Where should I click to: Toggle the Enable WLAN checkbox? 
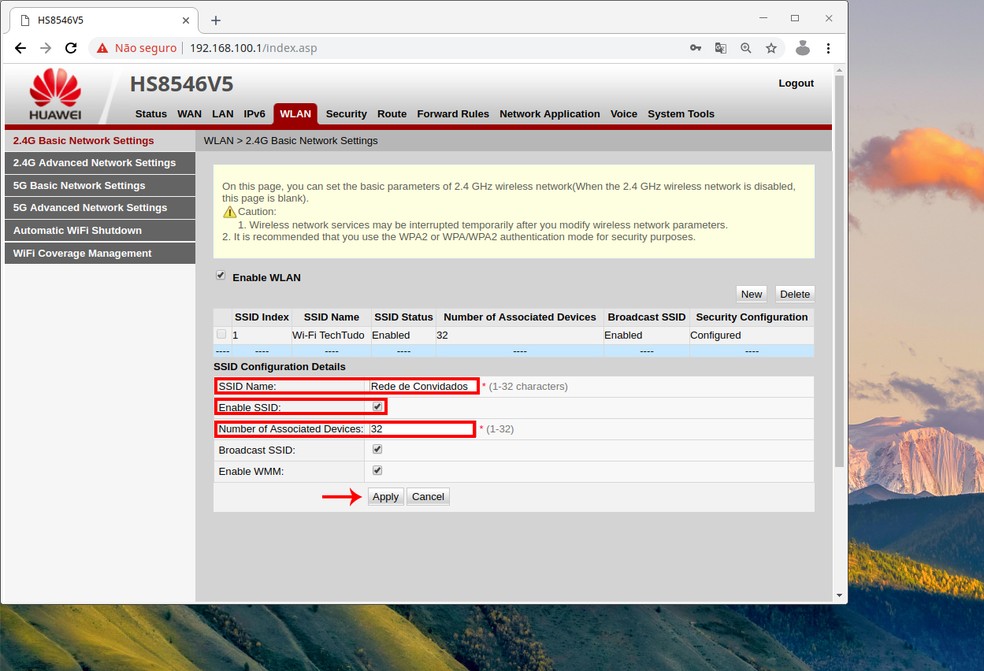[221, 275]
